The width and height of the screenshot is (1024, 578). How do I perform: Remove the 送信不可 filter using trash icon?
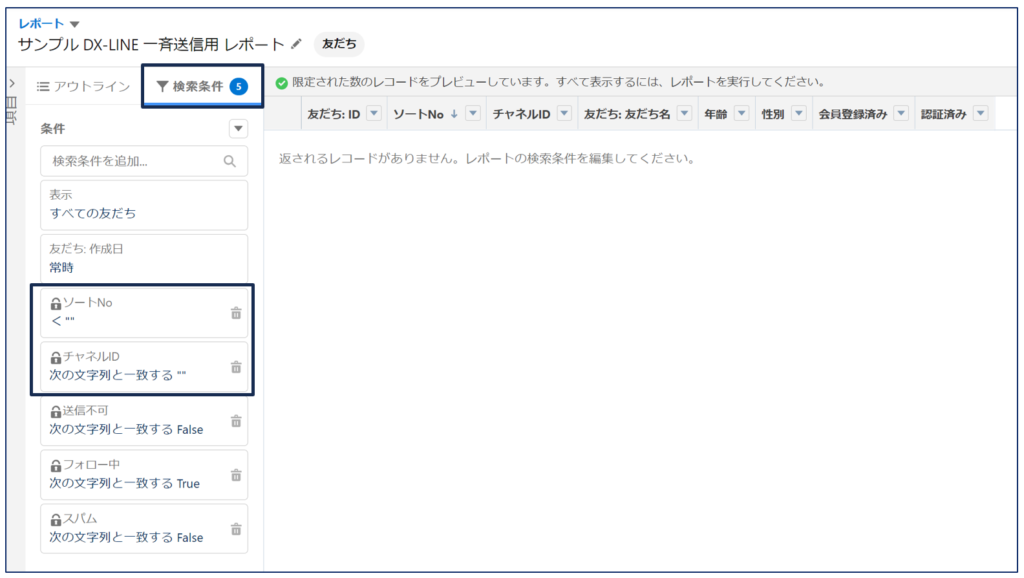(236, 421)
